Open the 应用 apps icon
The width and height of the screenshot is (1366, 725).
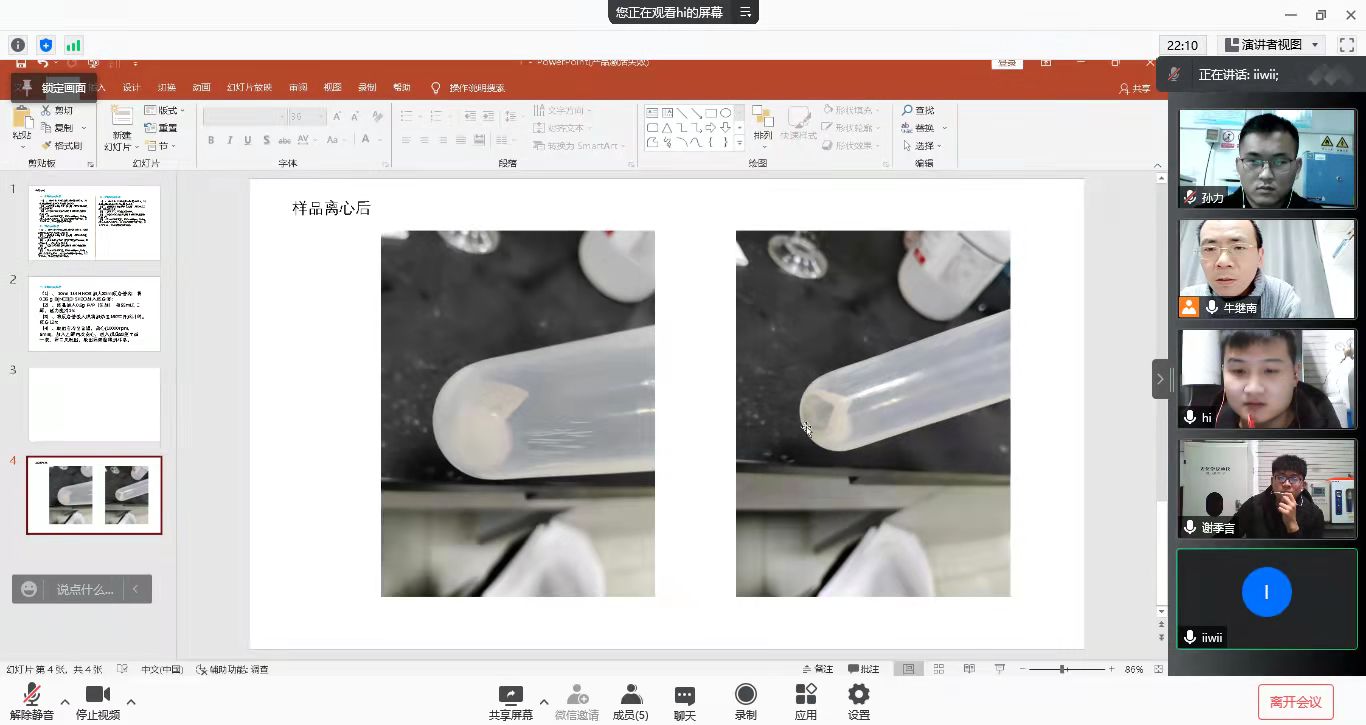pos(806,702)
